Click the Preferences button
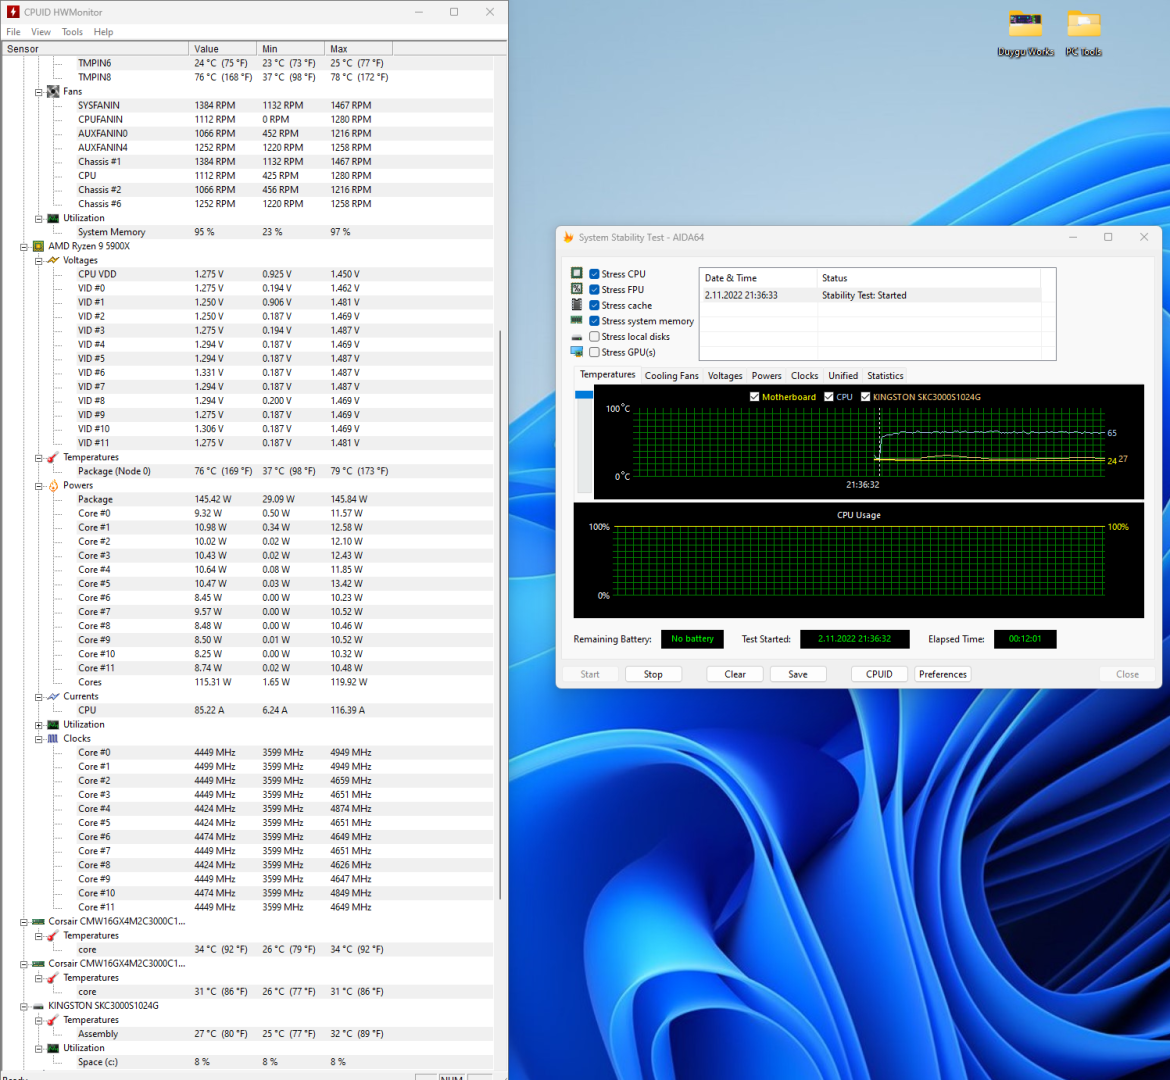Screen dimensions: 1170x1080 [942, 674]
